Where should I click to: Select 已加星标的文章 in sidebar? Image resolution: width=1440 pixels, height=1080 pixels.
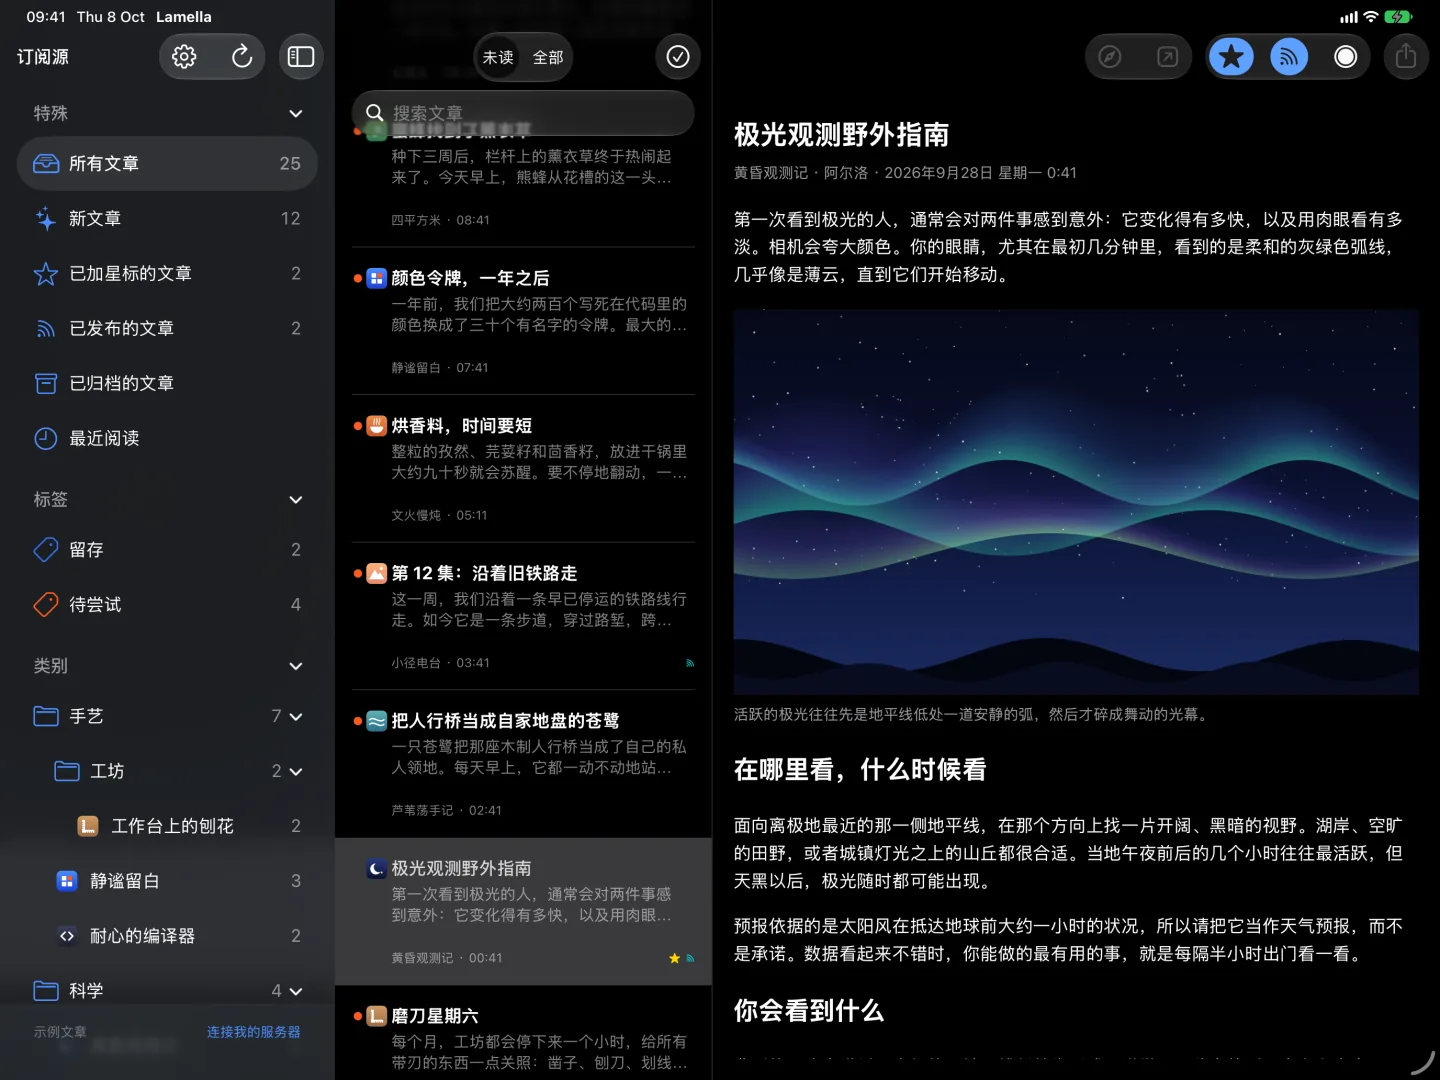click(167, 273)
